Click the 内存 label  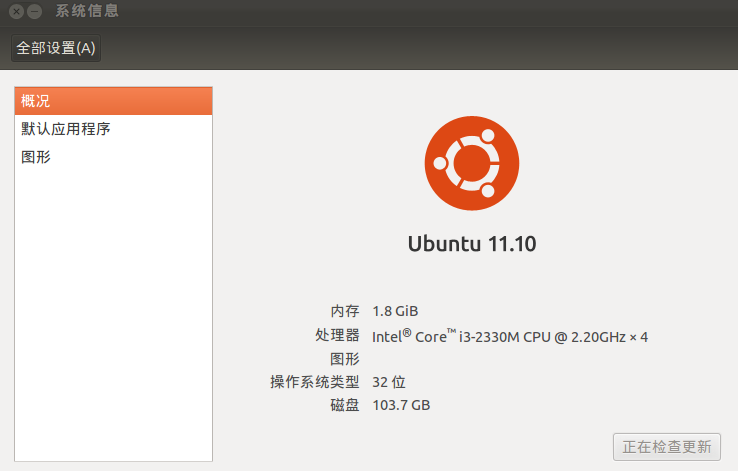pos(345,311)
